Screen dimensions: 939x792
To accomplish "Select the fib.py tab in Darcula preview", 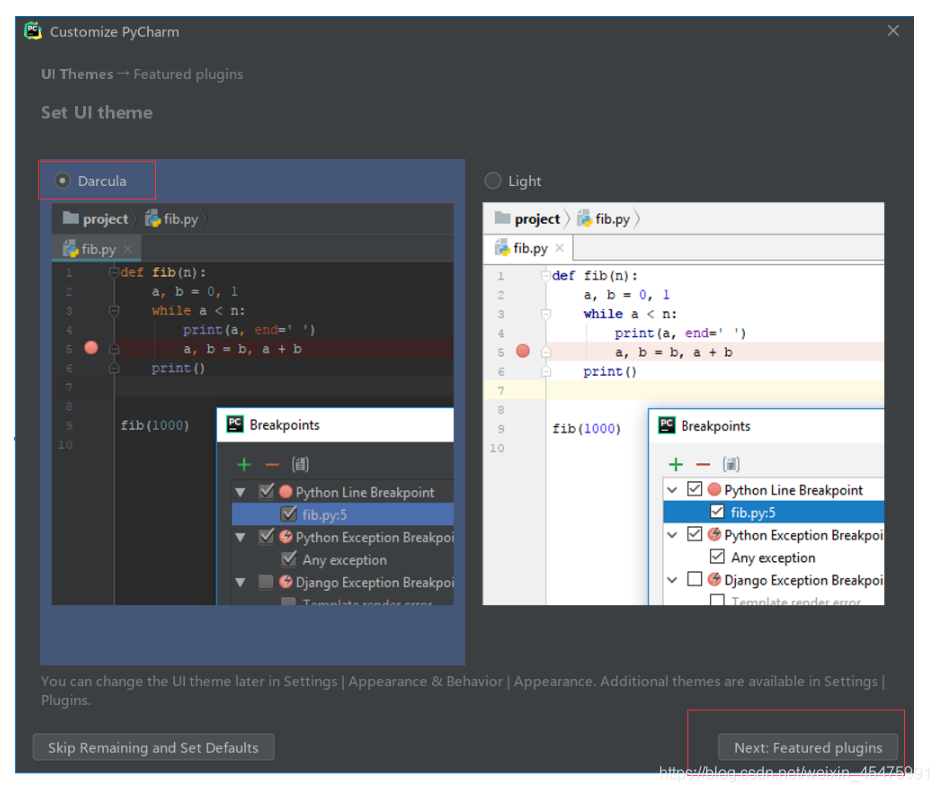I will click(x=96, y=248).
